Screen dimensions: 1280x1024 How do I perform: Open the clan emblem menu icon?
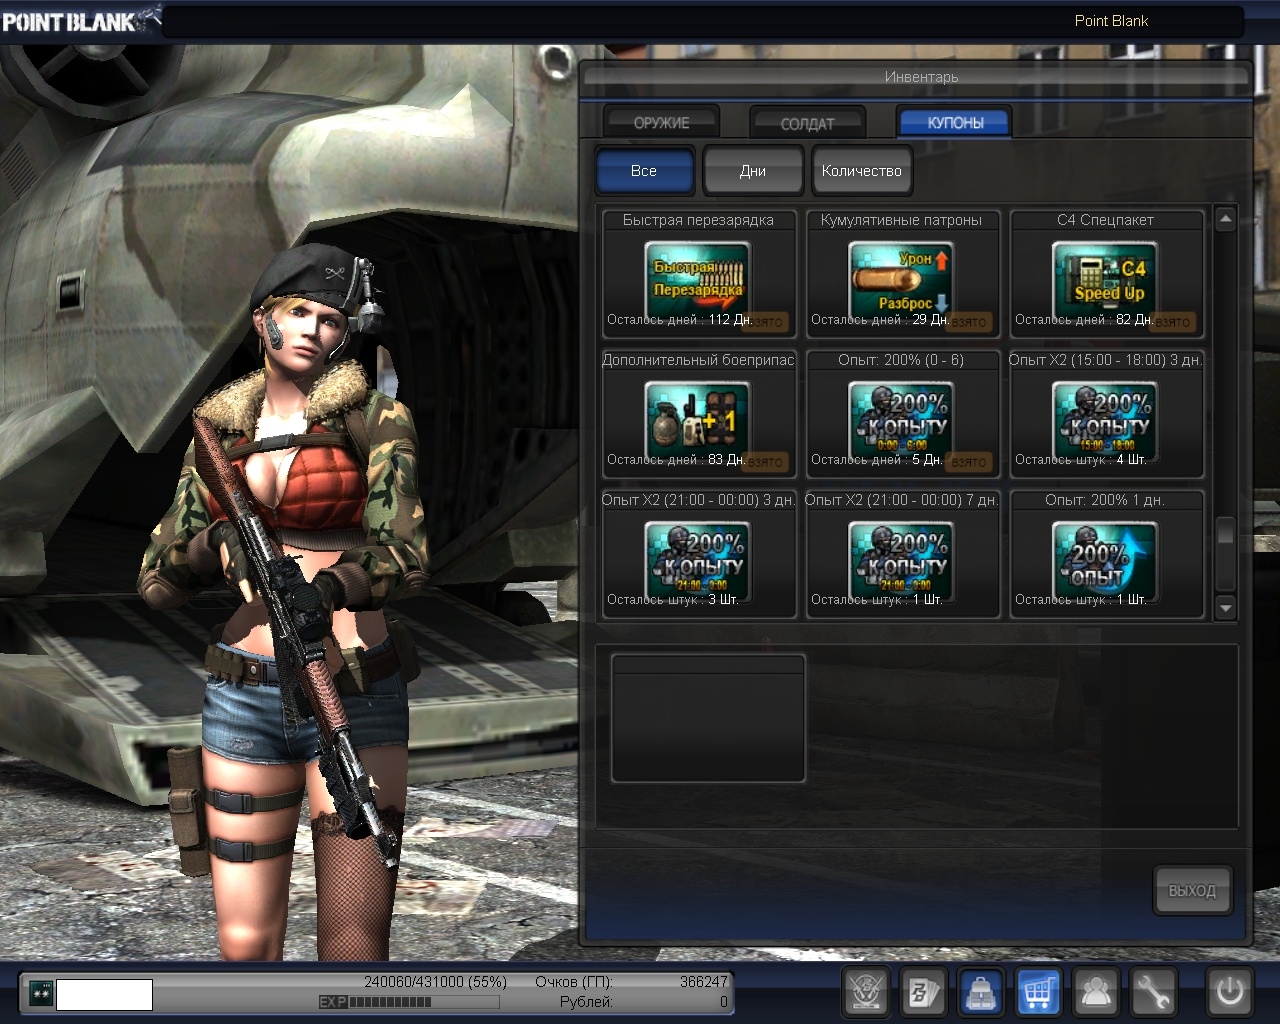(x=866, y=993)
